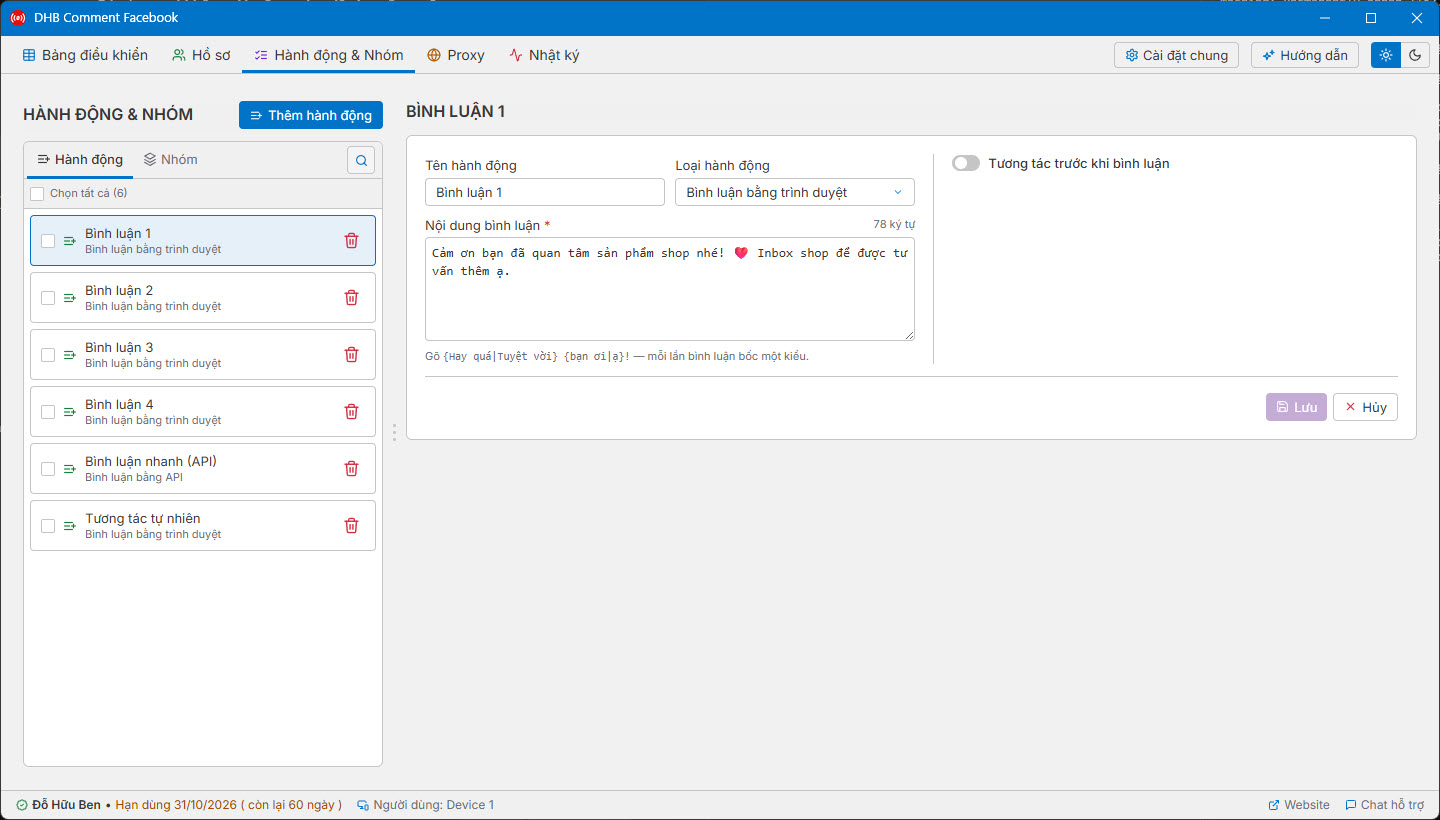Enable Tương tác trước khi bình luận toggle
The width and height of the screenshot is (1440, 820).
966,163
